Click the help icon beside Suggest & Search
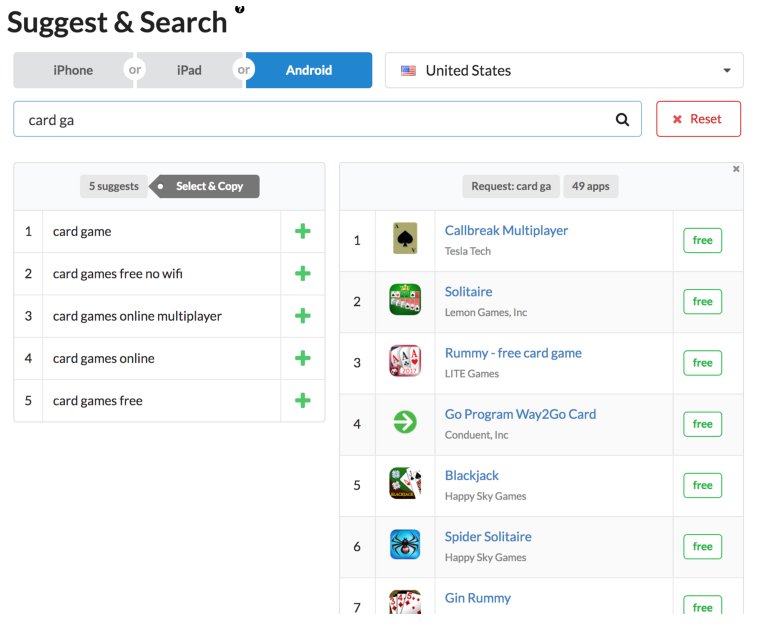 click(x=240, y=9)
